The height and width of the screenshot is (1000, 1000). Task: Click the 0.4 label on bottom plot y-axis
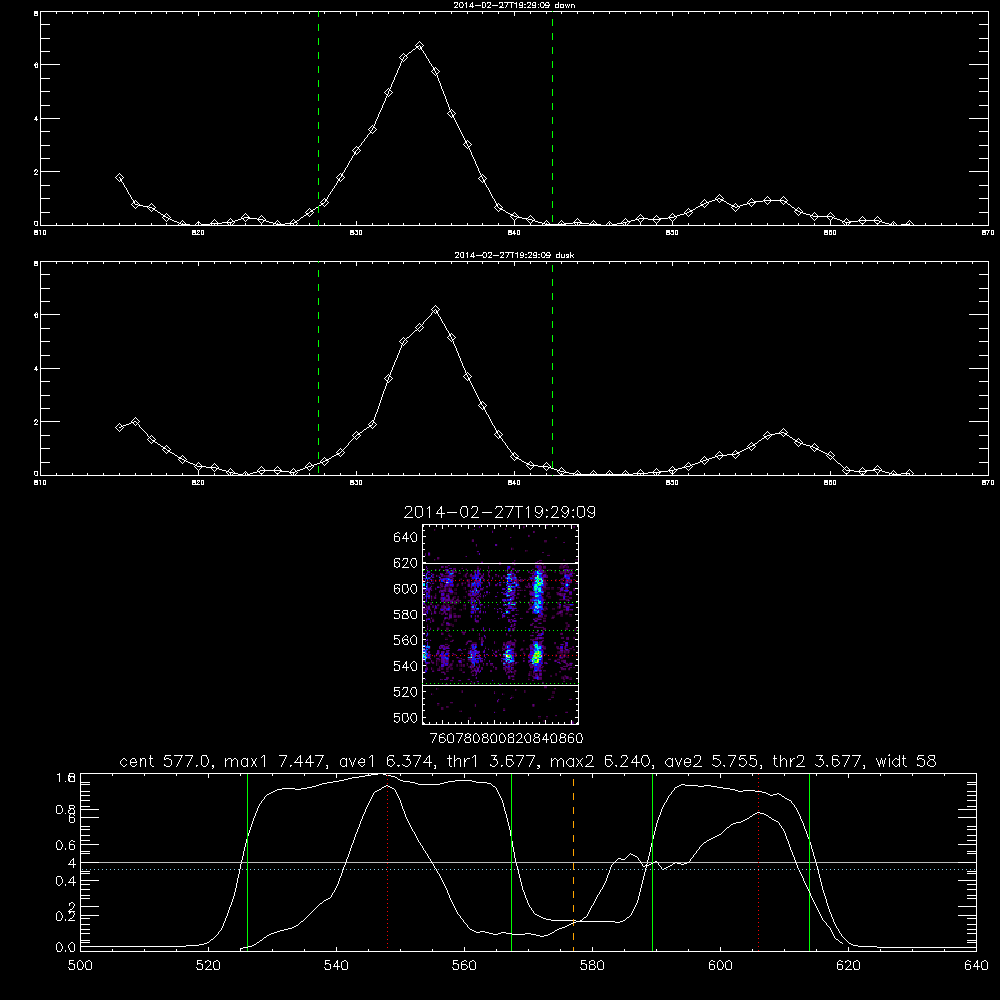coord(66,881)
